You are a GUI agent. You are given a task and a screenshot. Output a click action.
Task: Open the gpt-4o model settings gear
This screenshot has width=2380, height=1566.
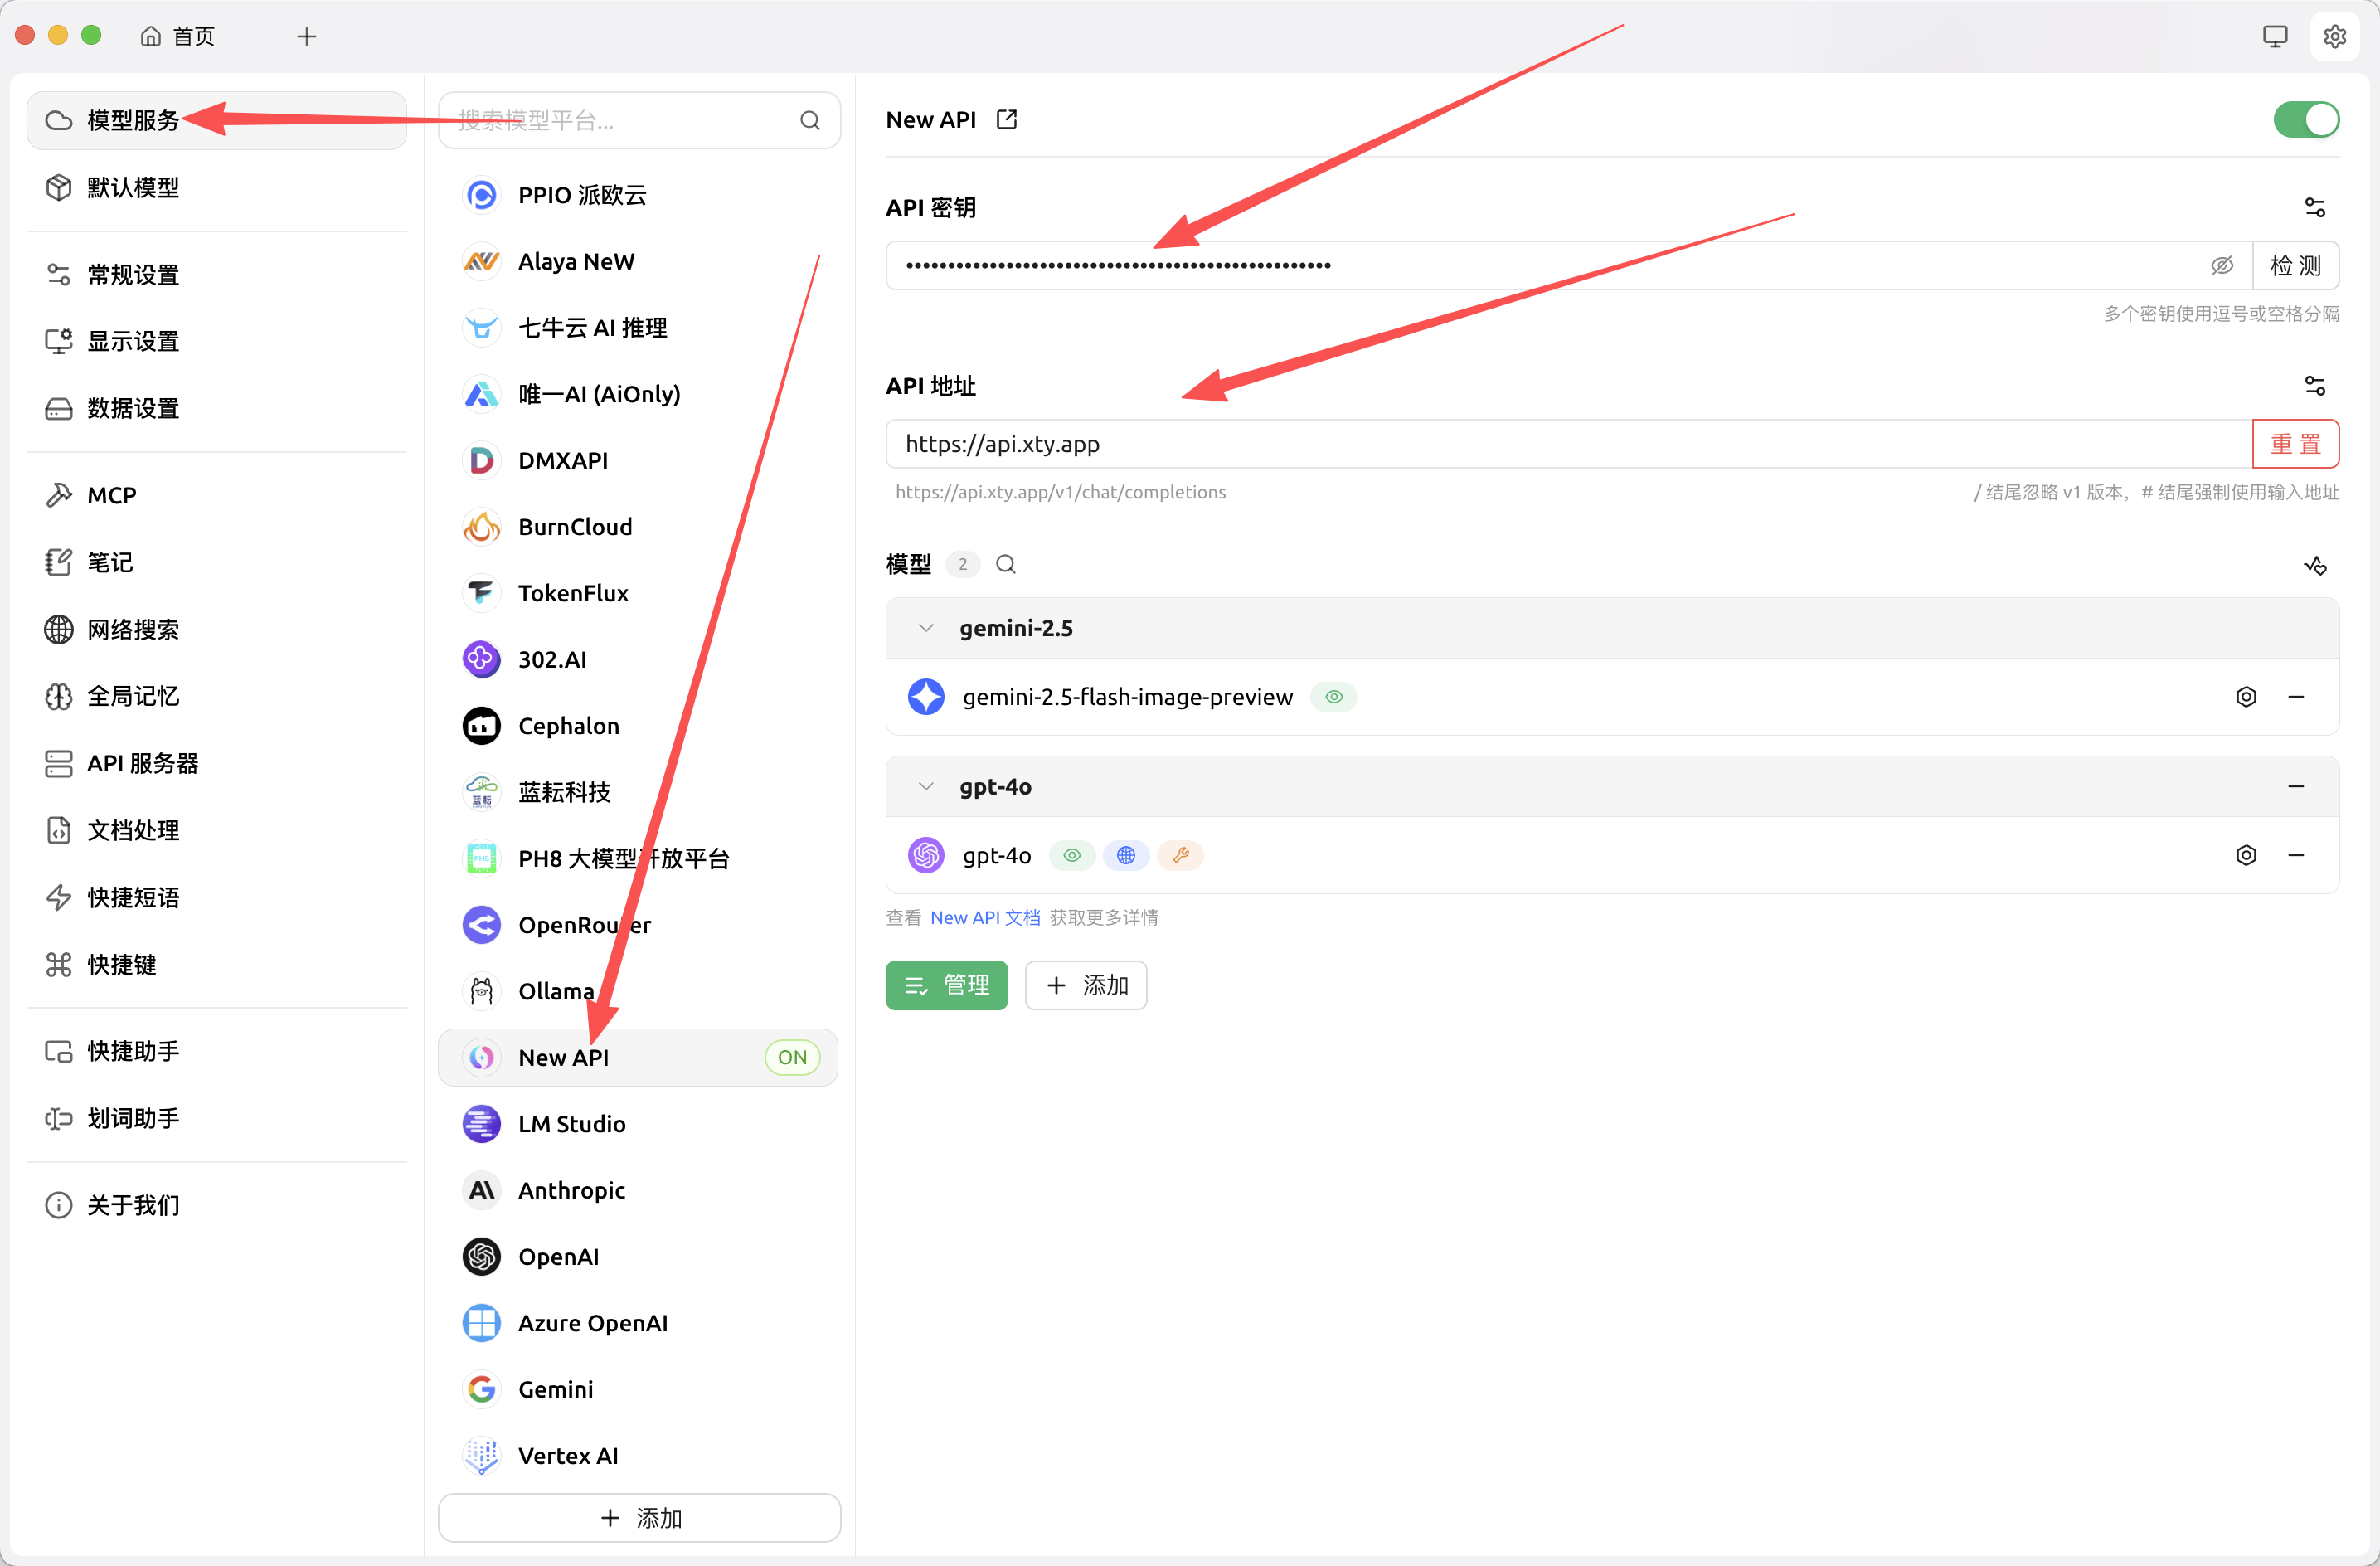coord(2246,855)
